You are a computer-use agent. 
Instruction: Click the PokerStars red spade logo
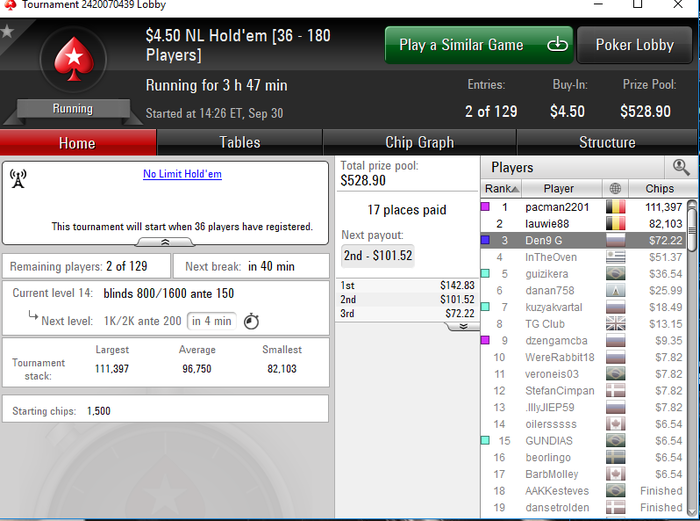[74, 59]
